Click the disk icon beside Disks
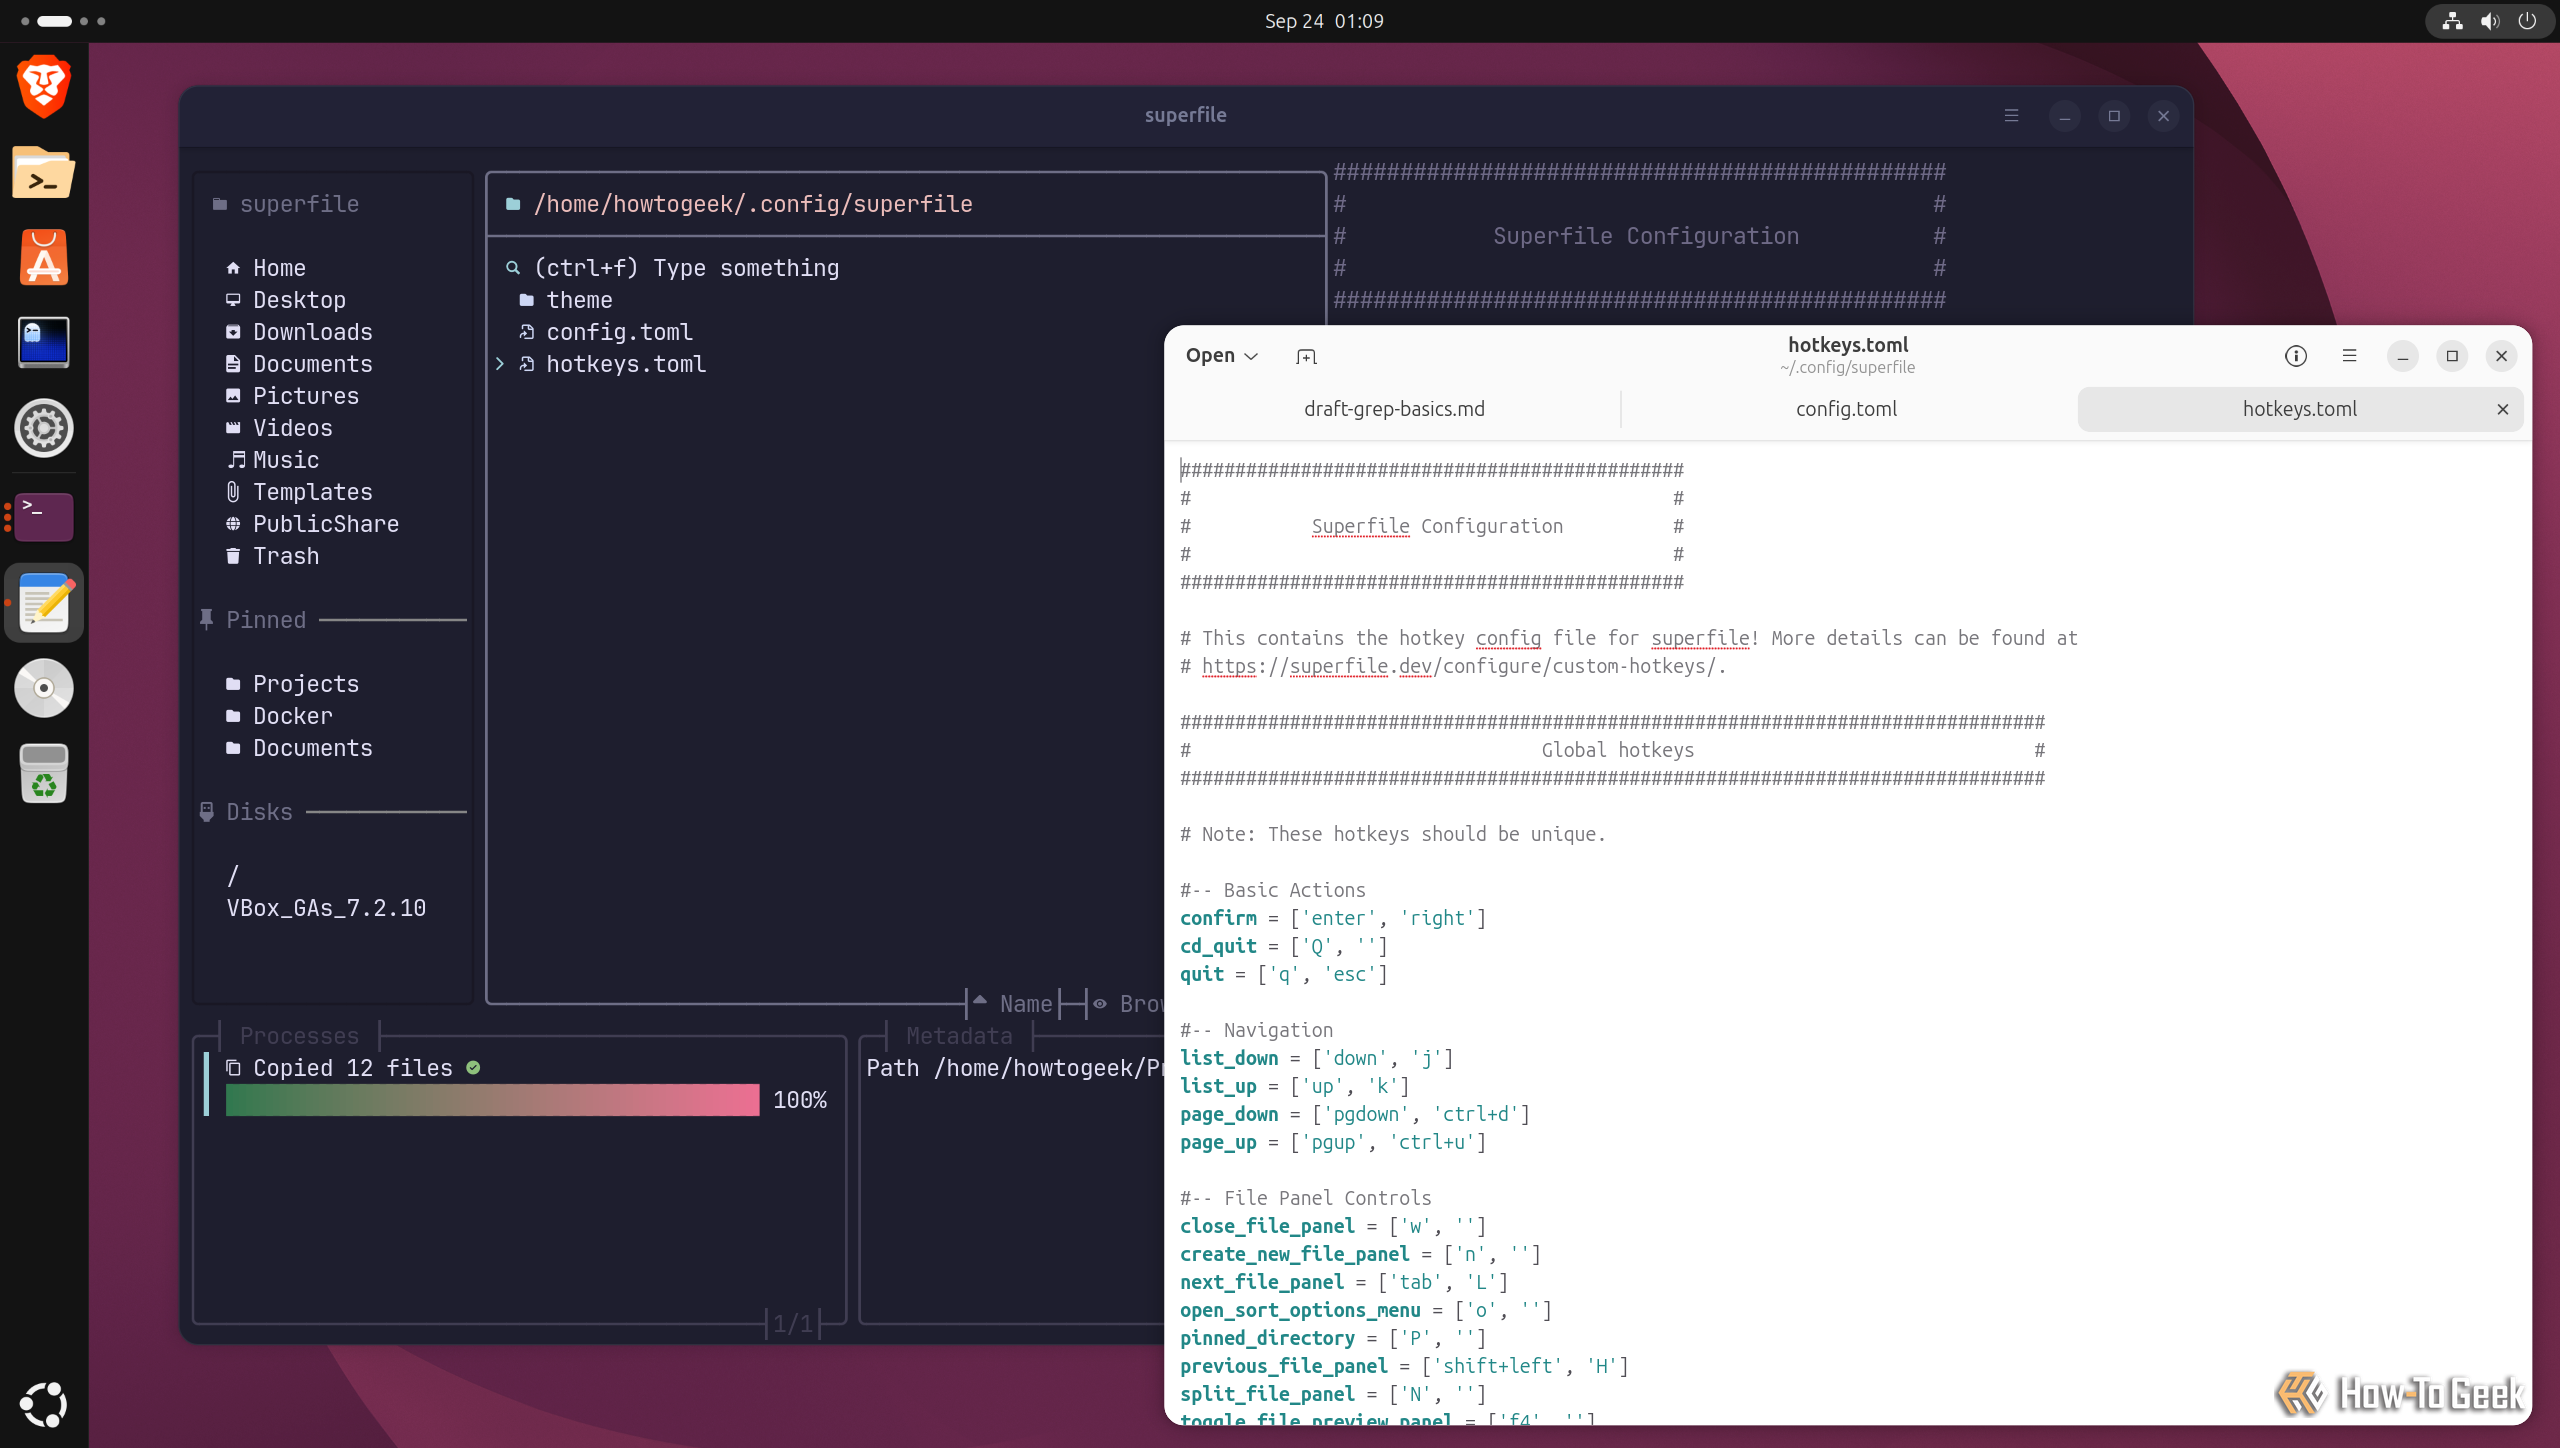The height and width of the screenshot is (1448, 2560). tap(206, 811)
